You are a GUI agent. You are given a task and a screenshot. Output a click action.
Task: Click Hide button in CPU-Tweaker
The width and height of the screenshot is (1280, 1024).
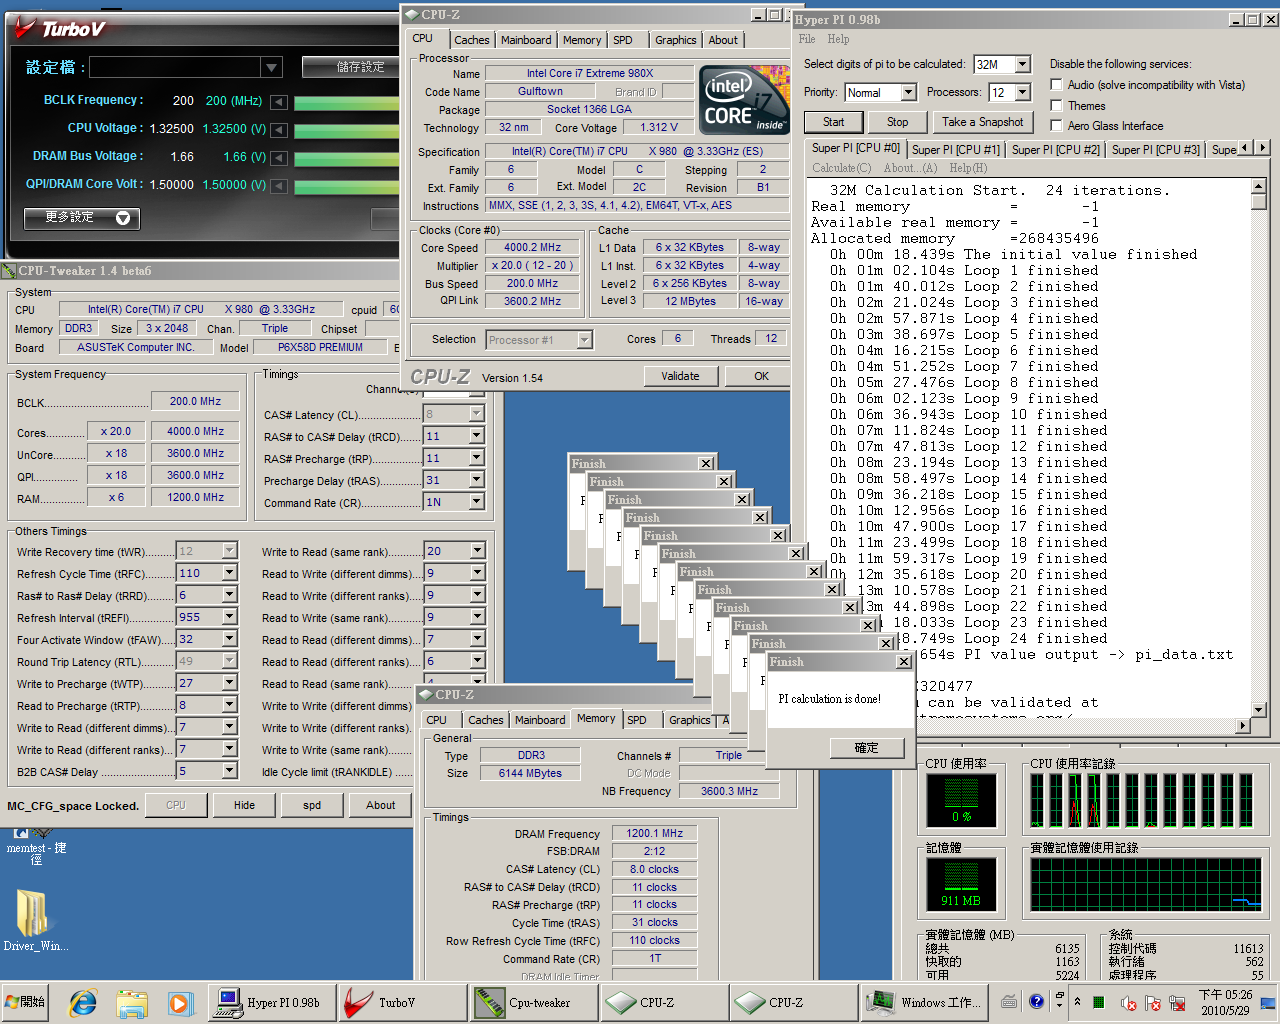[x=244, y=805]
